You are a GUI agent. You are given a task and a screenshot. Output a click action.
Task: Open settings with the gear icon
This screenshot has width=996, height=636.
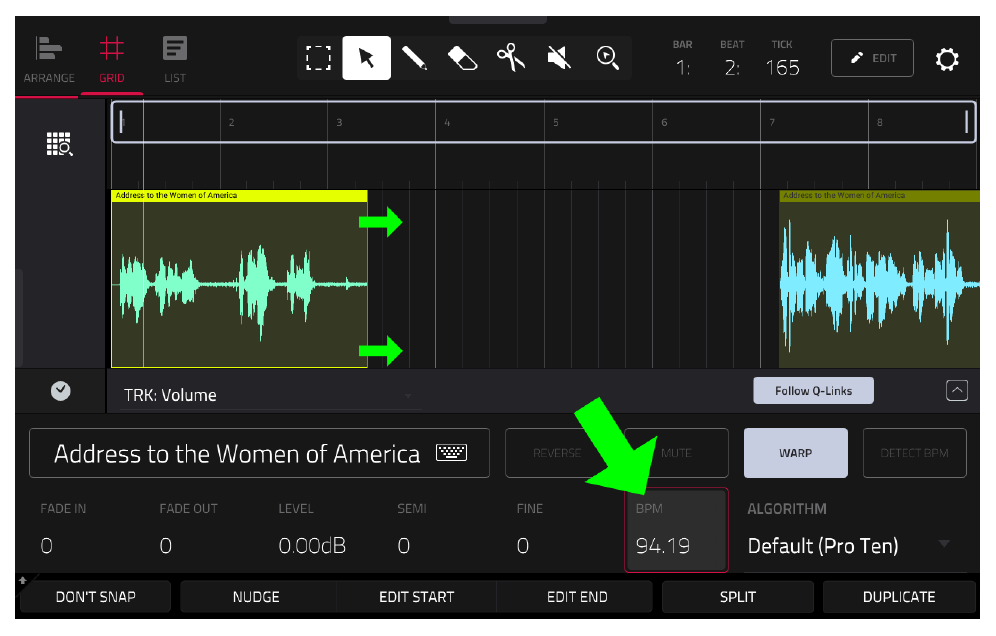point(946,59)
